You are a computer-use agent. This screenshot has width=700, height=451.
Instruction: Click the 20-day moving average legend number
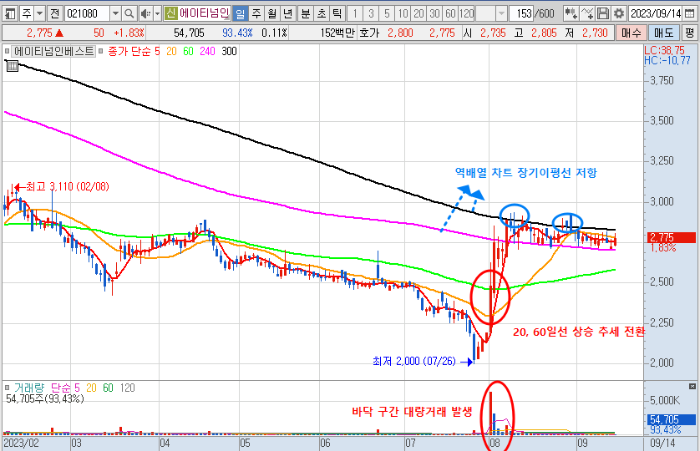coord(171,51)
